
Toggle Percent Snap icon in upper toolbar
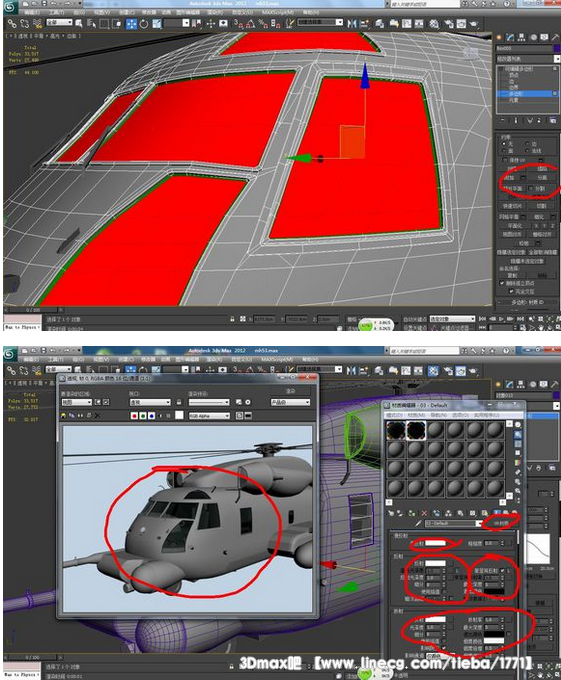263,23
